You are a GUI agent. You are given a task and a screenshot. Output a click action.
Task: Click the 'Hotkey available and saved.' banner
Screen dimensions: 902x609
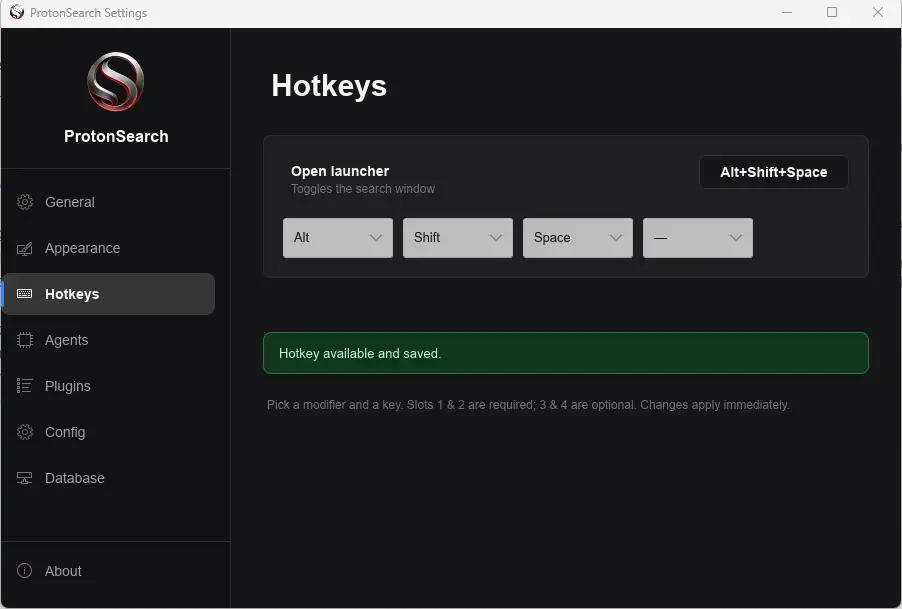(565, 353)
